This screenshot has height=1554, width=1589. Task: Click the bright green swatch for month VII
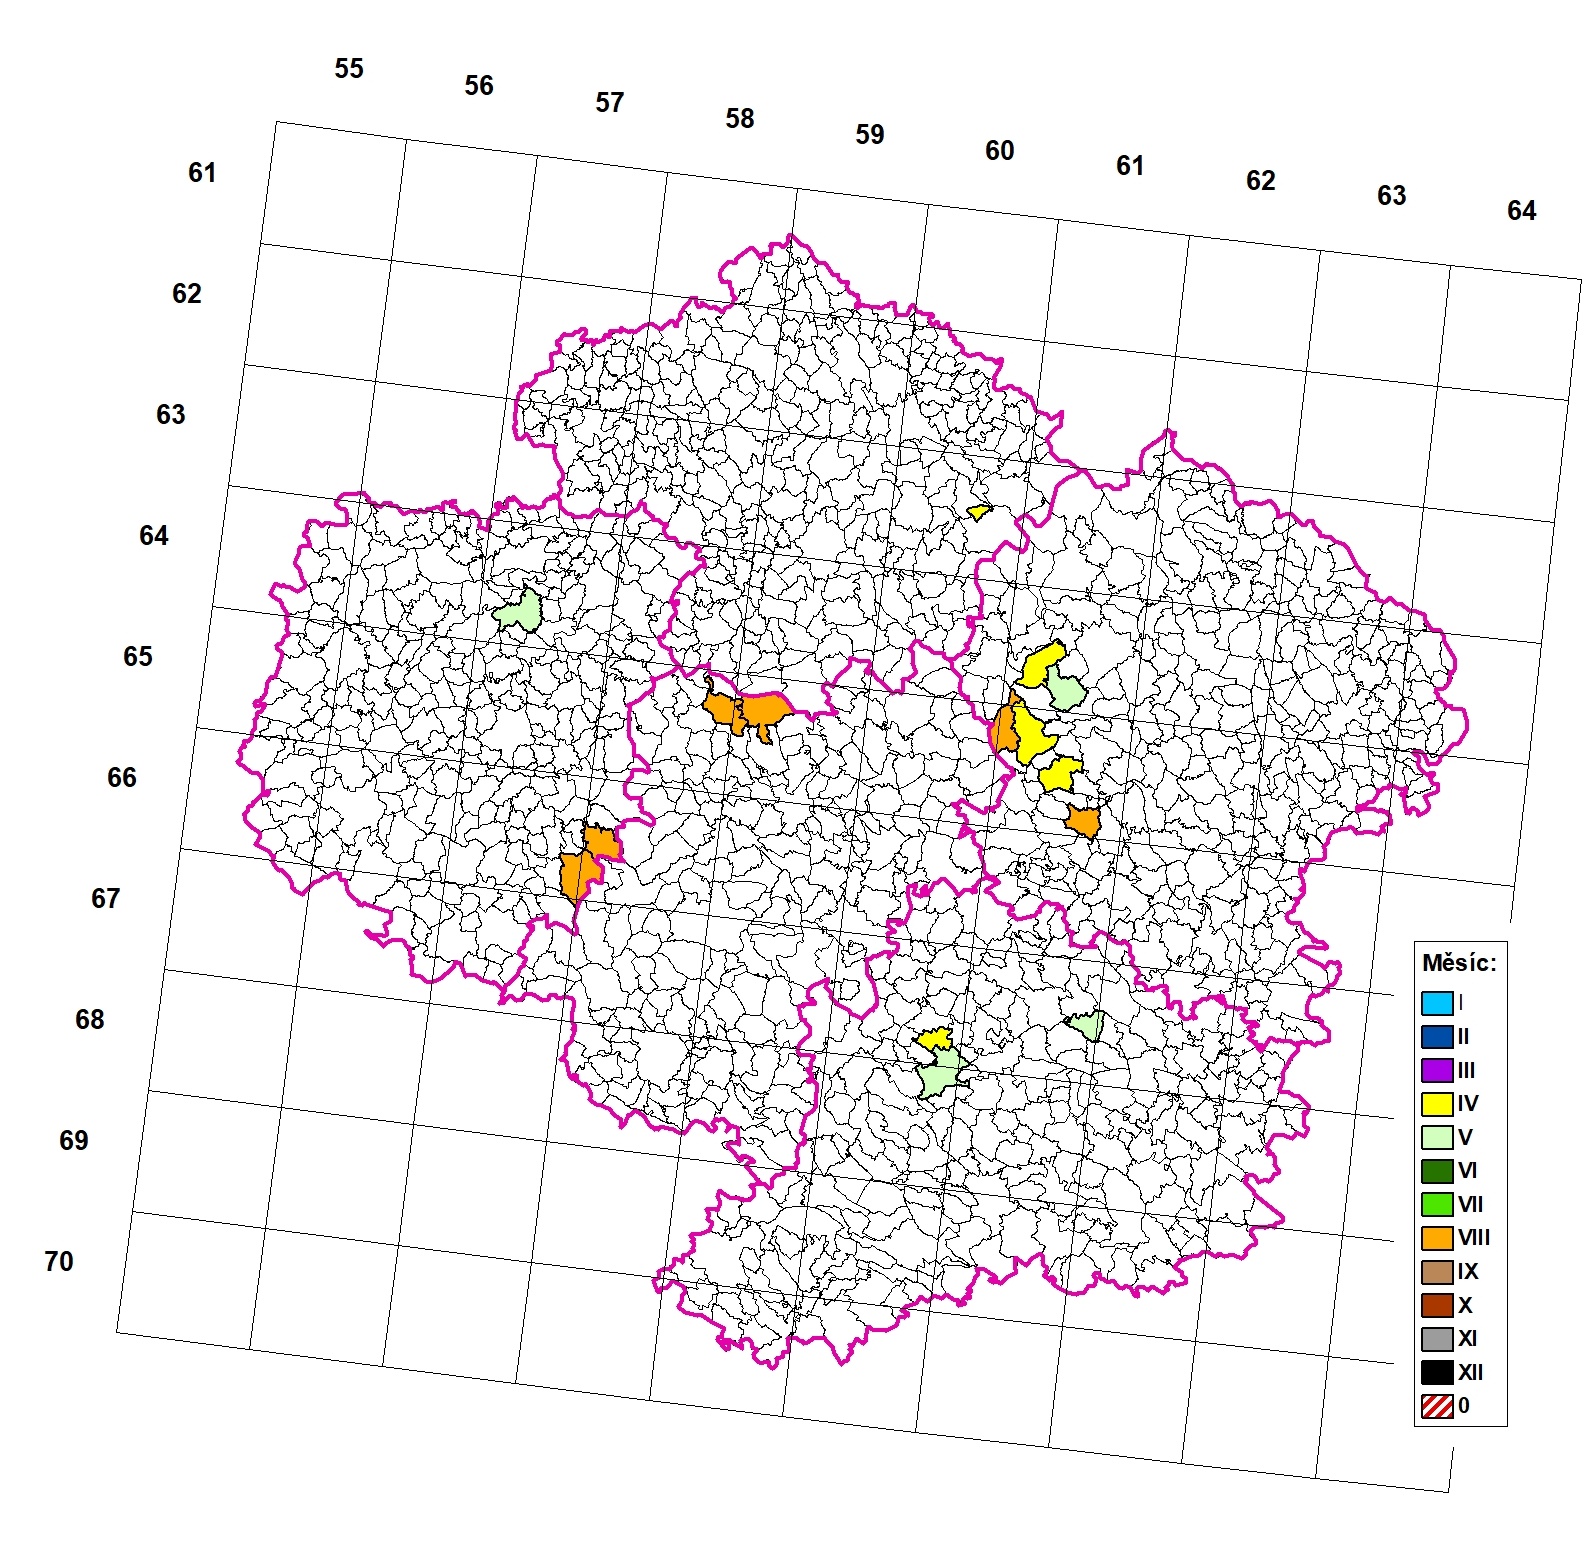click(1437, 1204)
